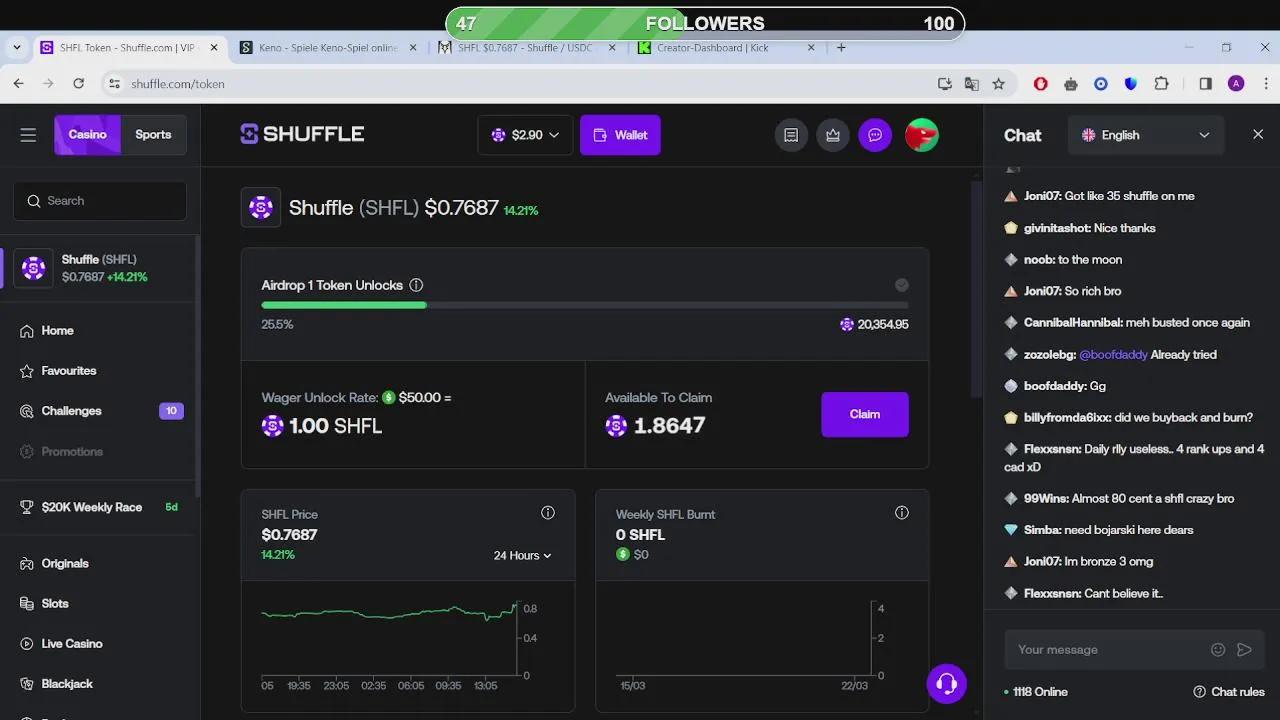The height and width of the screenshot is (720, 1280).
Task: Switch to the Creator-Dashboard Kick tab
Action: tap(726, 48)
